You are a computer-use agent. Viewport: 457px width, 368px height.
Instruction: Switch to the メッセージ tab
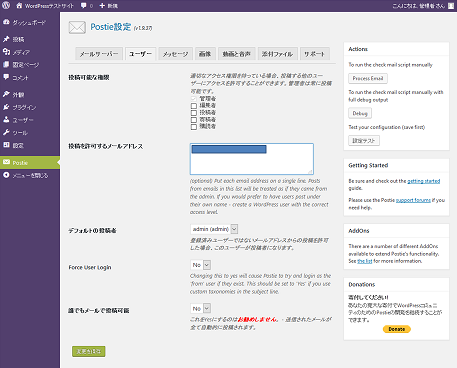(x=175, y=54)
